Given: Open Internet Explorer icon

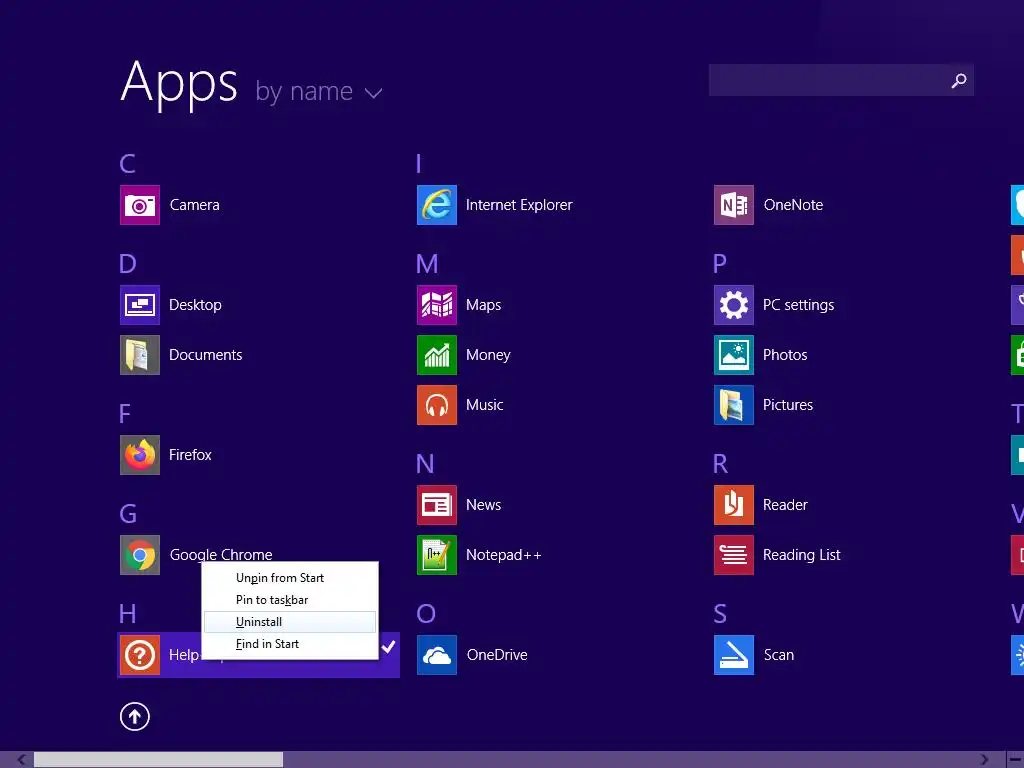Looking at the screenshot, I should click(x=437, y=205).
